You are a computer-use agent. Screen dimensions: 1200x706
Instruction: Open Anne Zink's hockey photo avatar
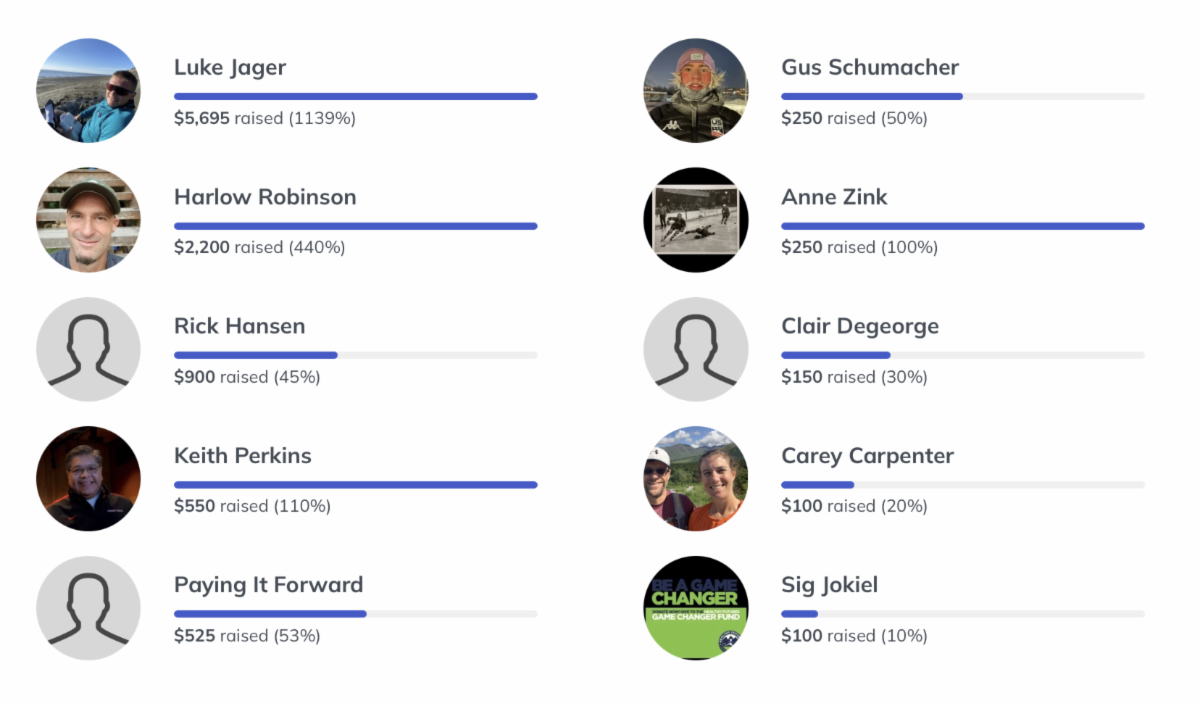click(x=695, y=220)
